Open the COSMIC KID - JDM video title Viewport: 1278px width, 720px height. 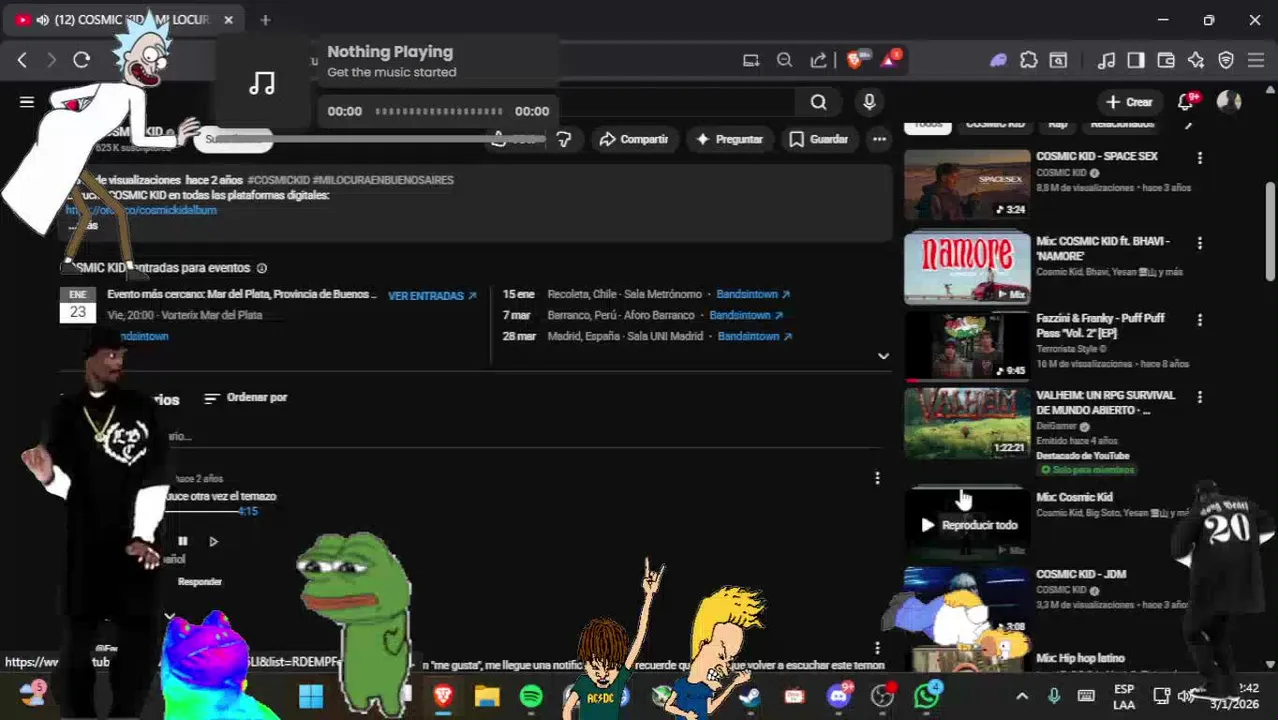pos(1081,574)
